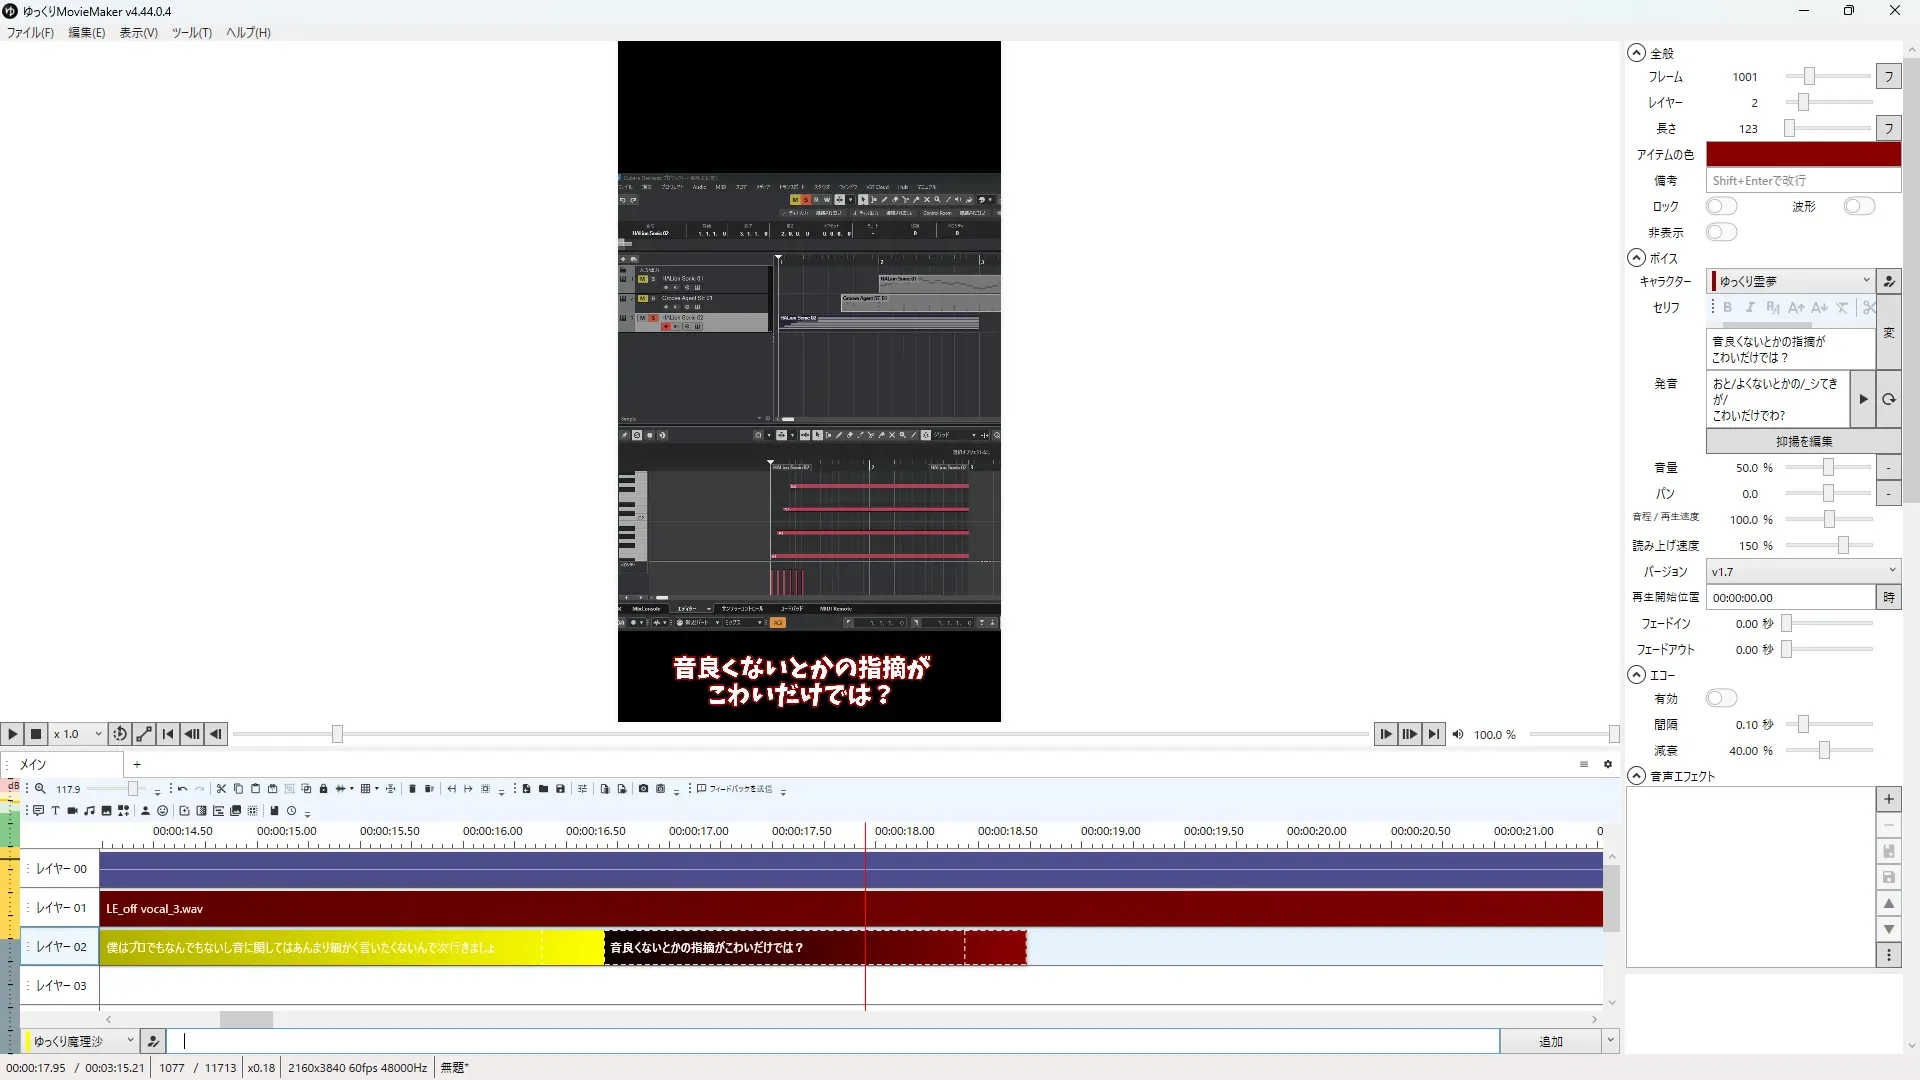
Task: Add audio item with music note icon
Action: coord(89,811)
